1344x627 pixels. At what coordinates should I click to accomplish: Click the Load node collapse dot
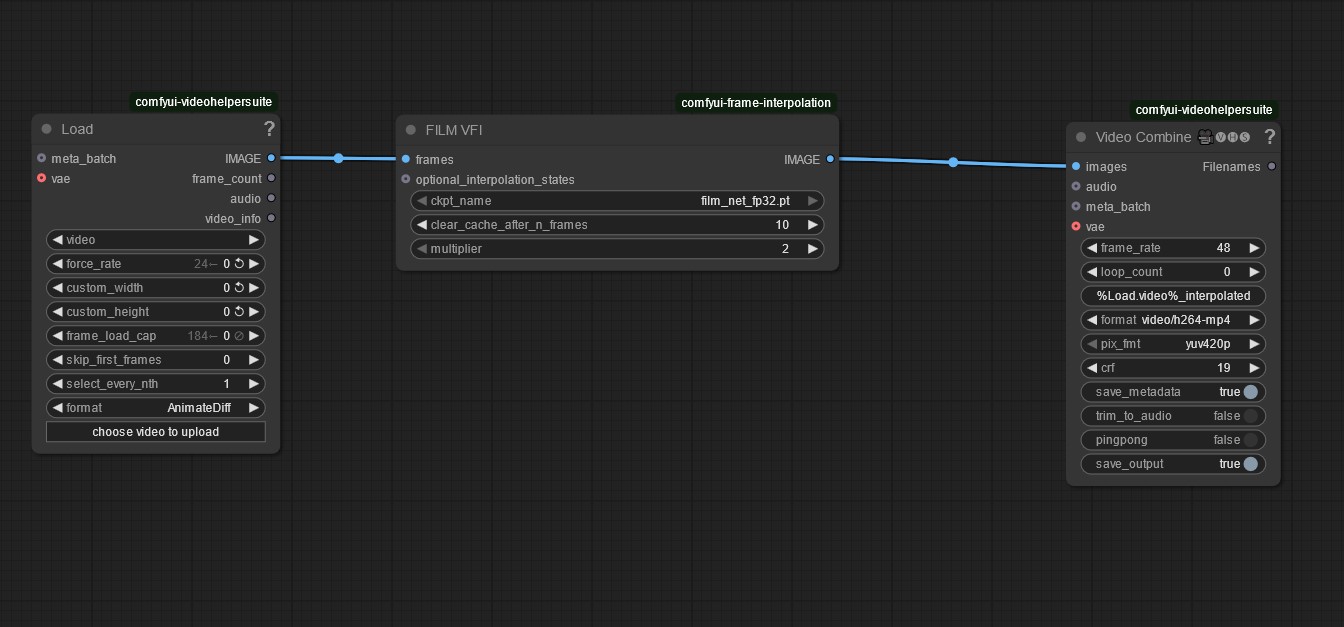click(x=47, y=129)
